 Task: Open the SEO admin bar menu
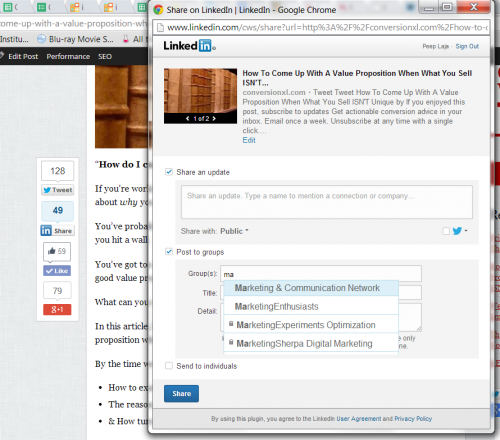[105, 56]
